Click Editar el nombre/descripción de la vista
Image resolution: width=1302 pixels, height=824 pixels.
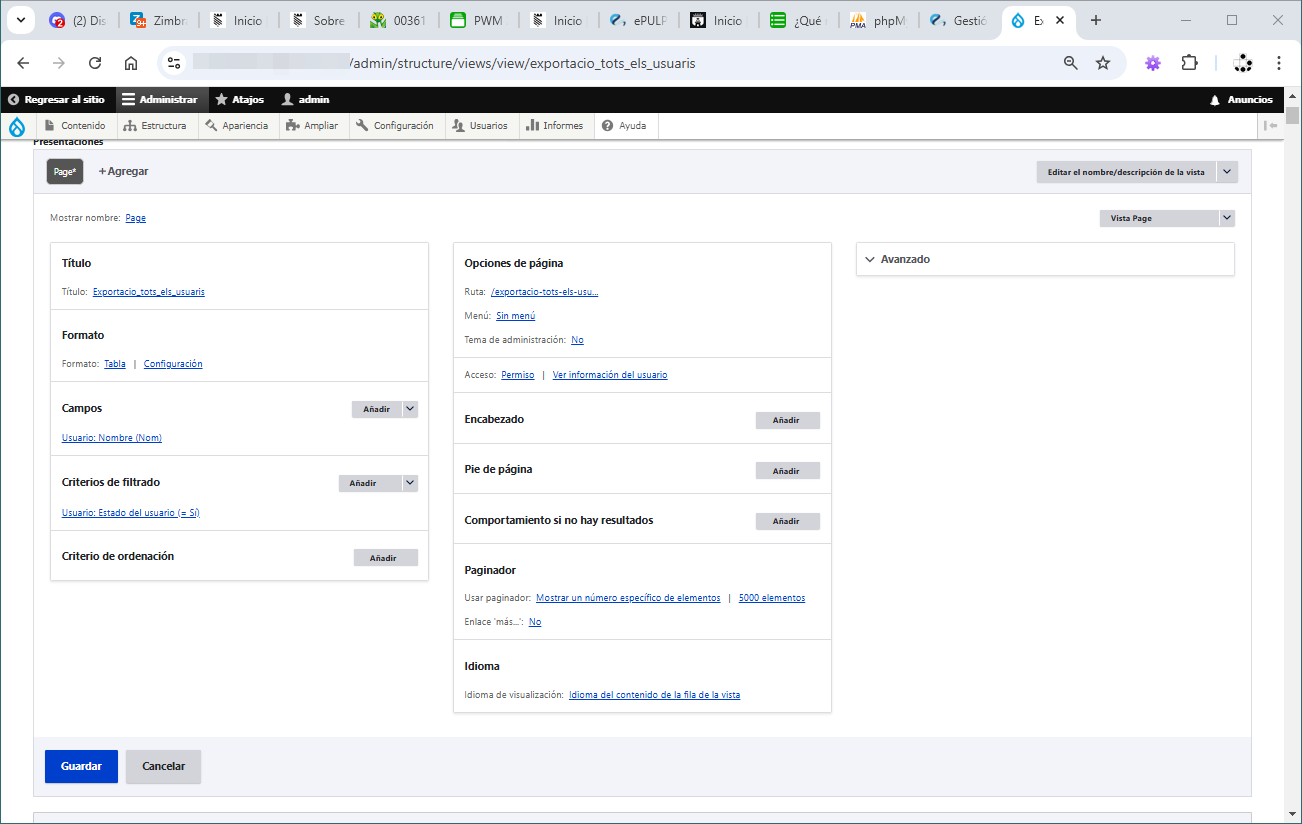1126,172
